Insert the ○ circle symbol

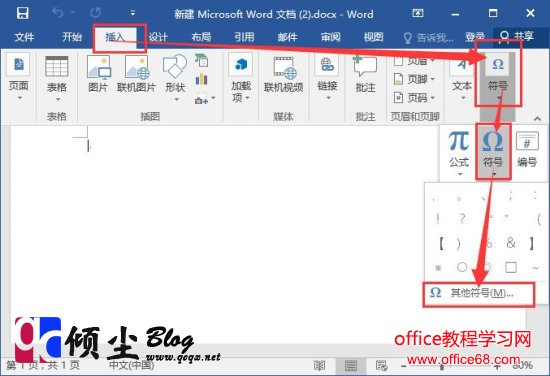(x=462, y=267)
